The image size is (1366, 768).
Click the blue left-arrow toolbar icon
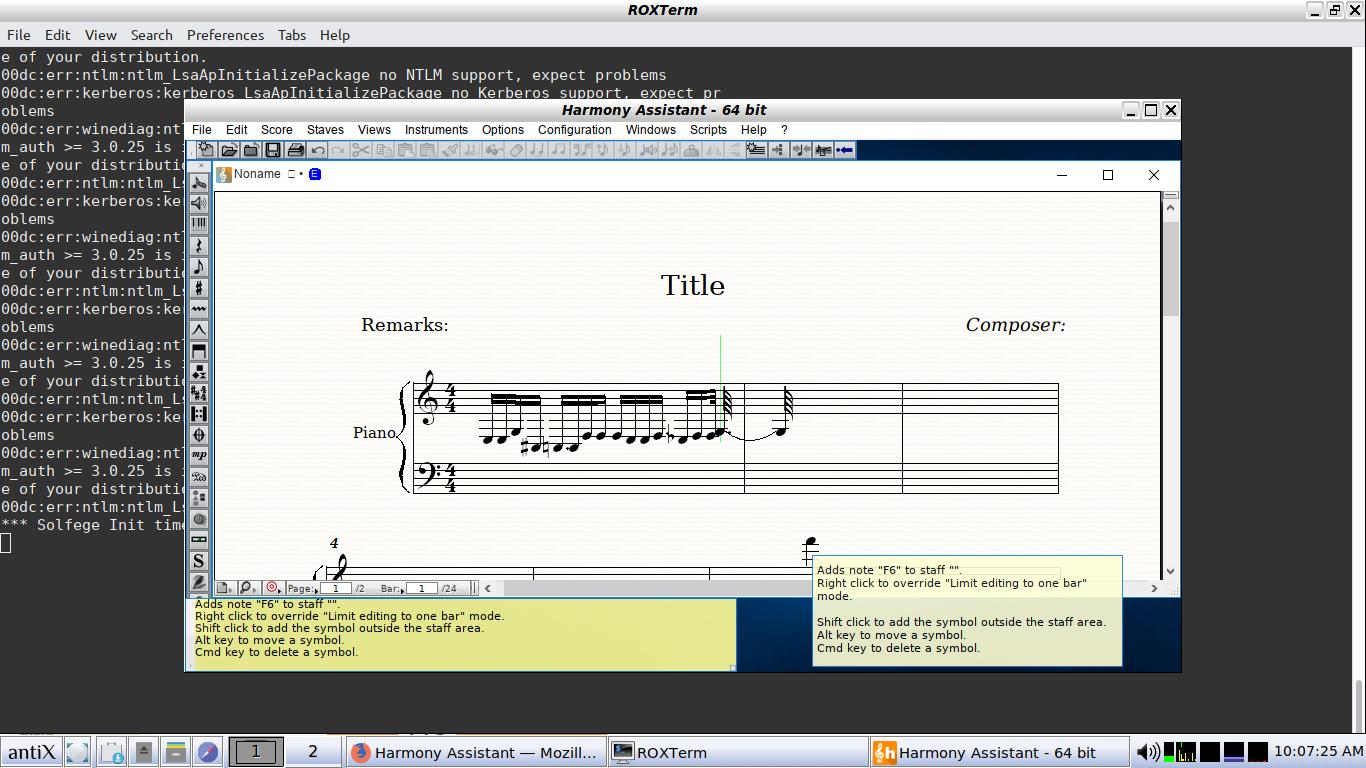point(845,150)
